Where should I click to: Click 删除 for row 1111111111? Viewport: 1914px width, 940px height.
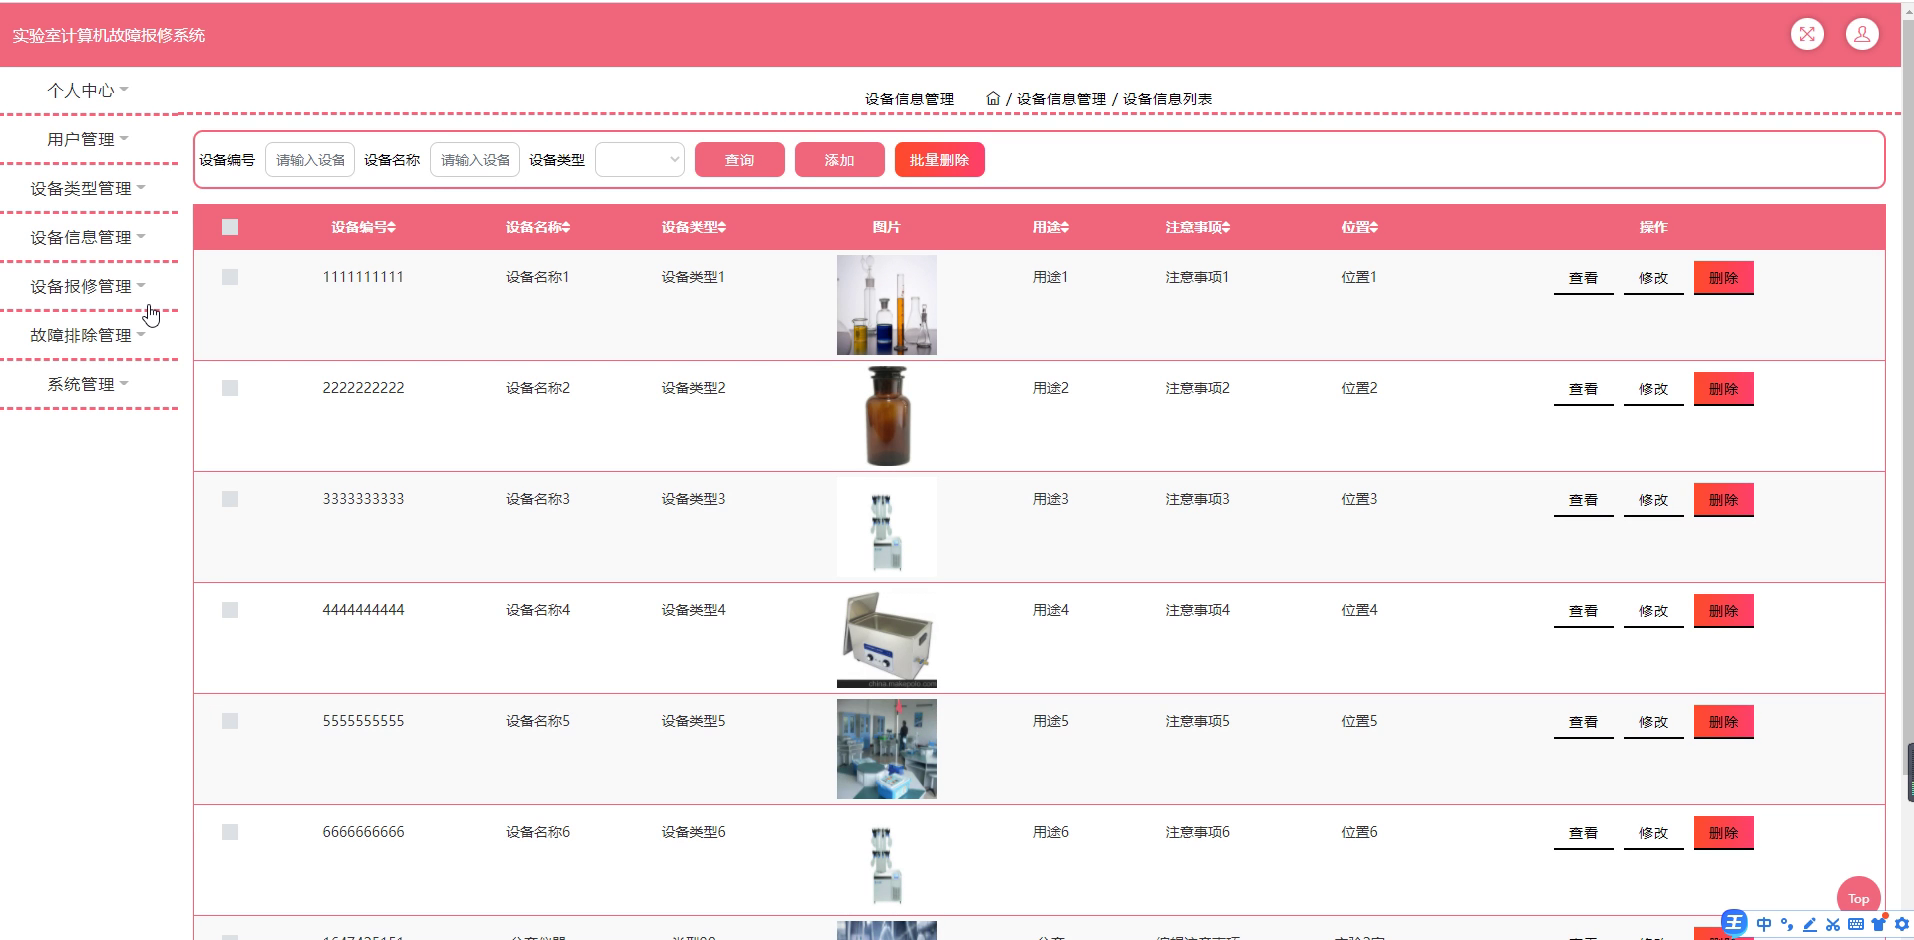click(x=1724, y=278)
